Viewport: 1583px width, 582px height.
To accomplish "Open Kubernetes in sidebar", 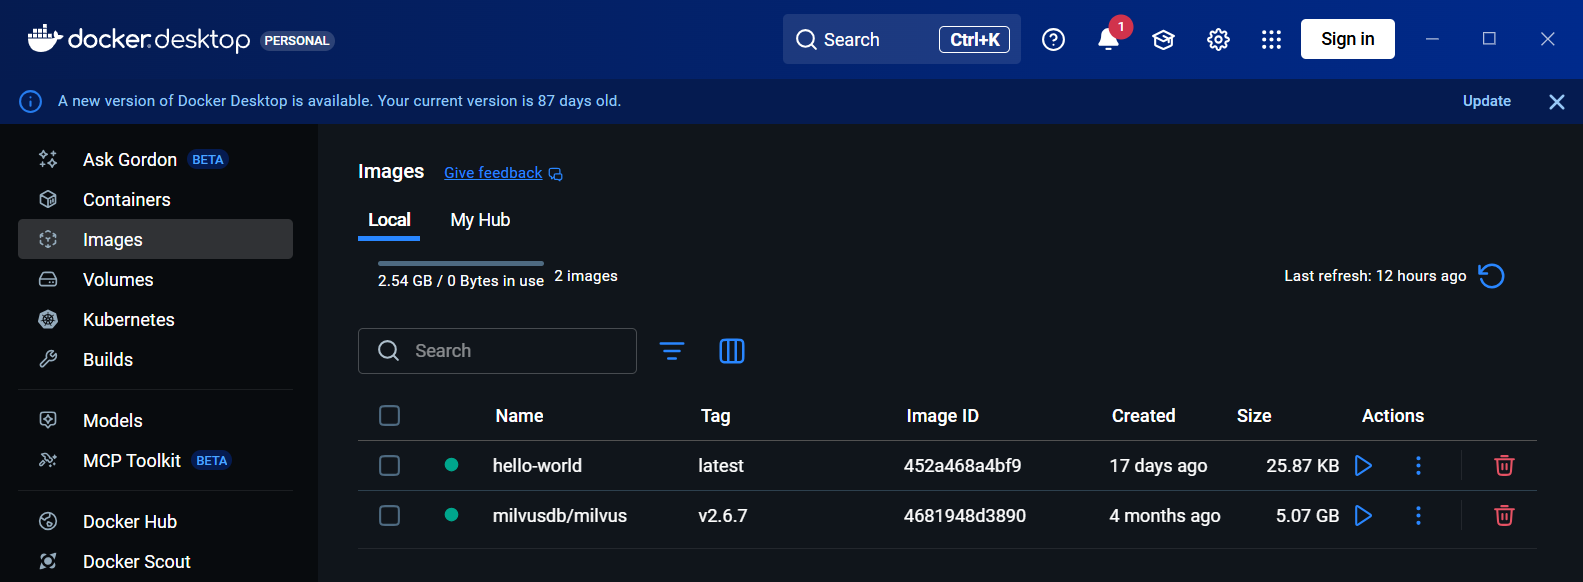I will (x=155, y=319).
